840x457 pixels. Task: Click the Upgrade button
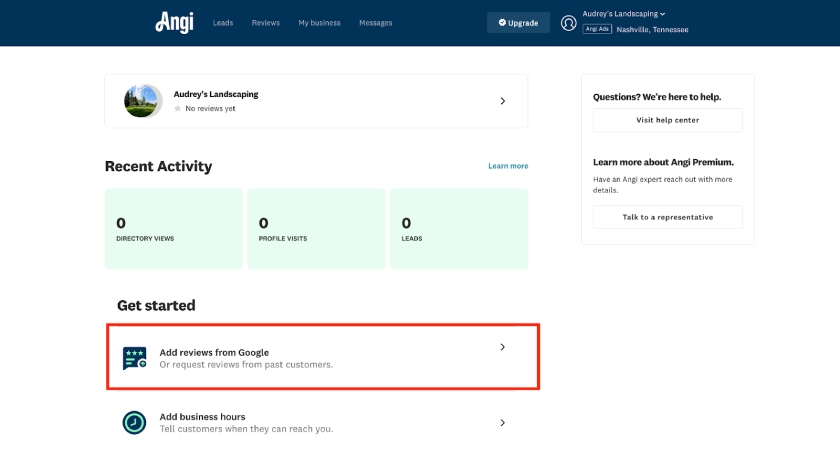pyautogui.click(x=518, y=23)
